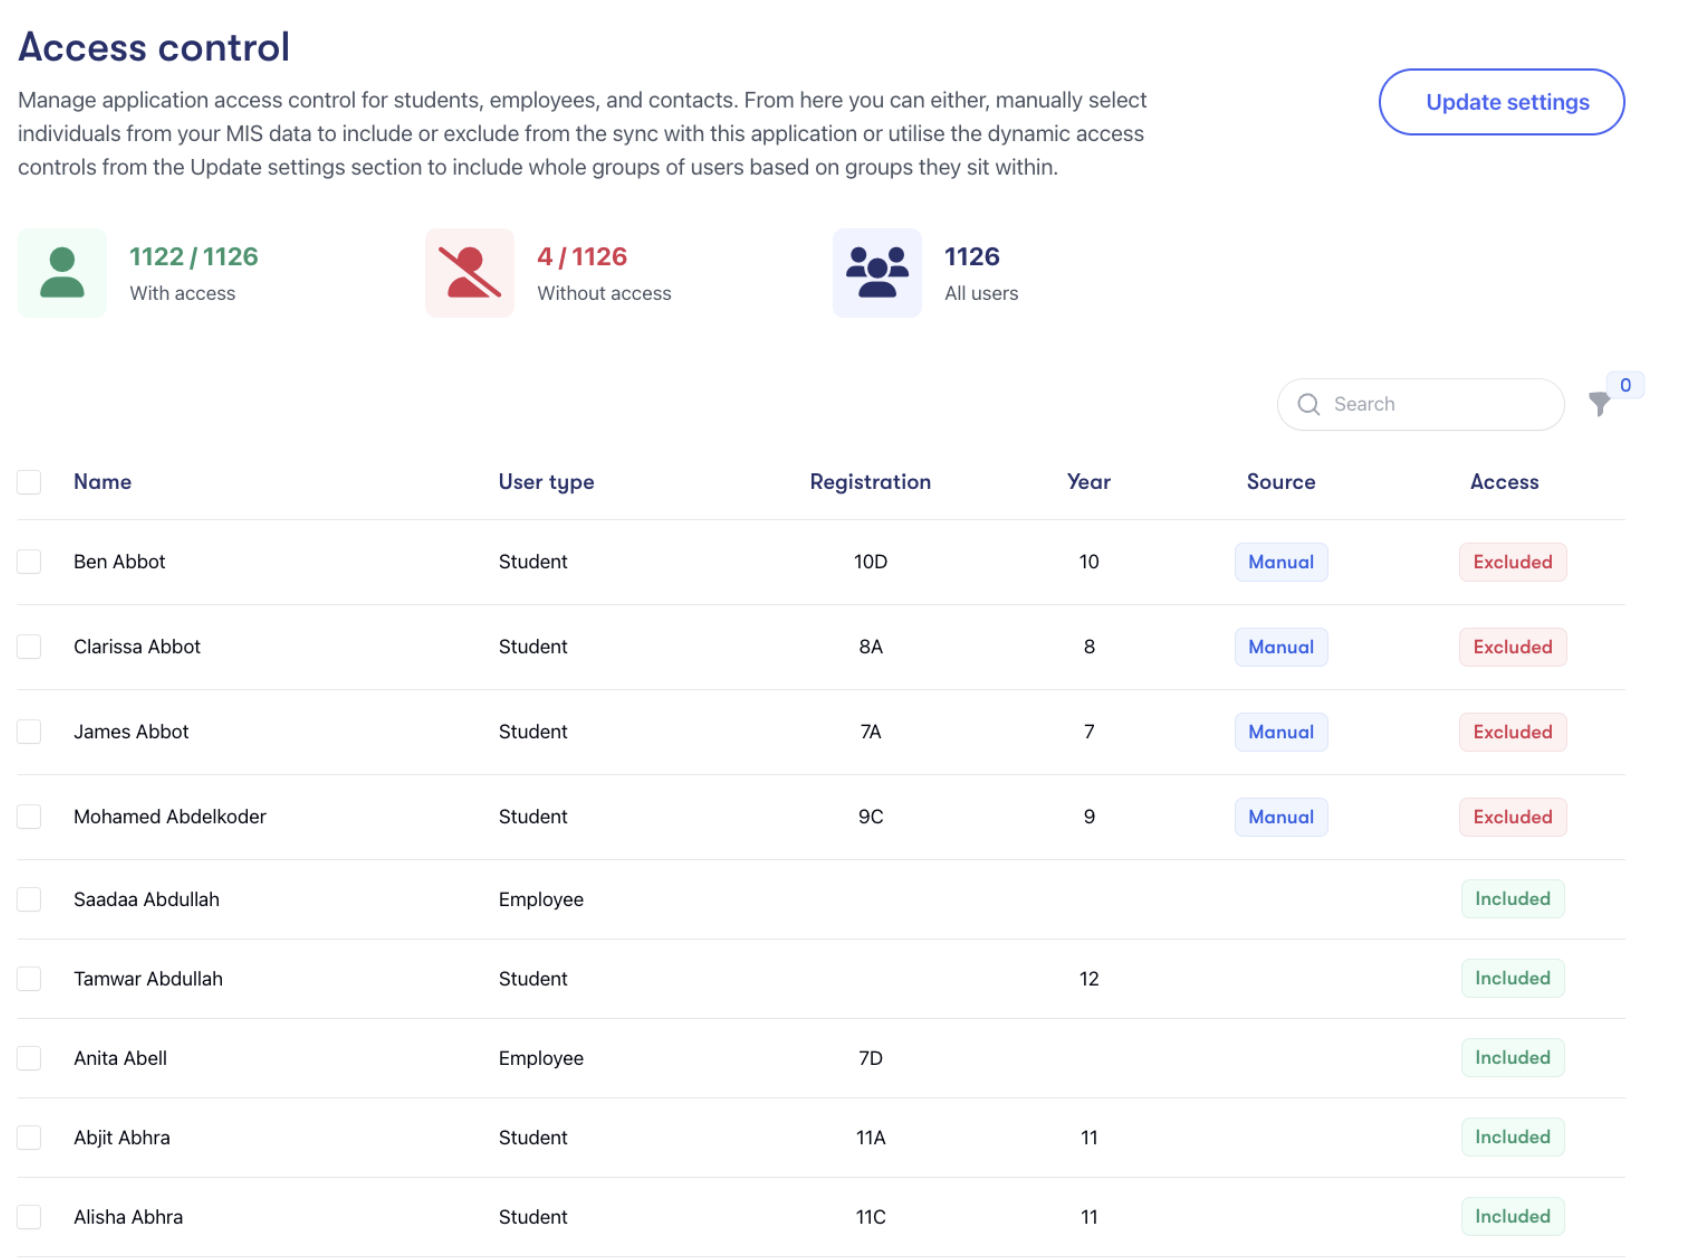
Task: Click the Manual tag for James Abbot
Action: 1280,732
